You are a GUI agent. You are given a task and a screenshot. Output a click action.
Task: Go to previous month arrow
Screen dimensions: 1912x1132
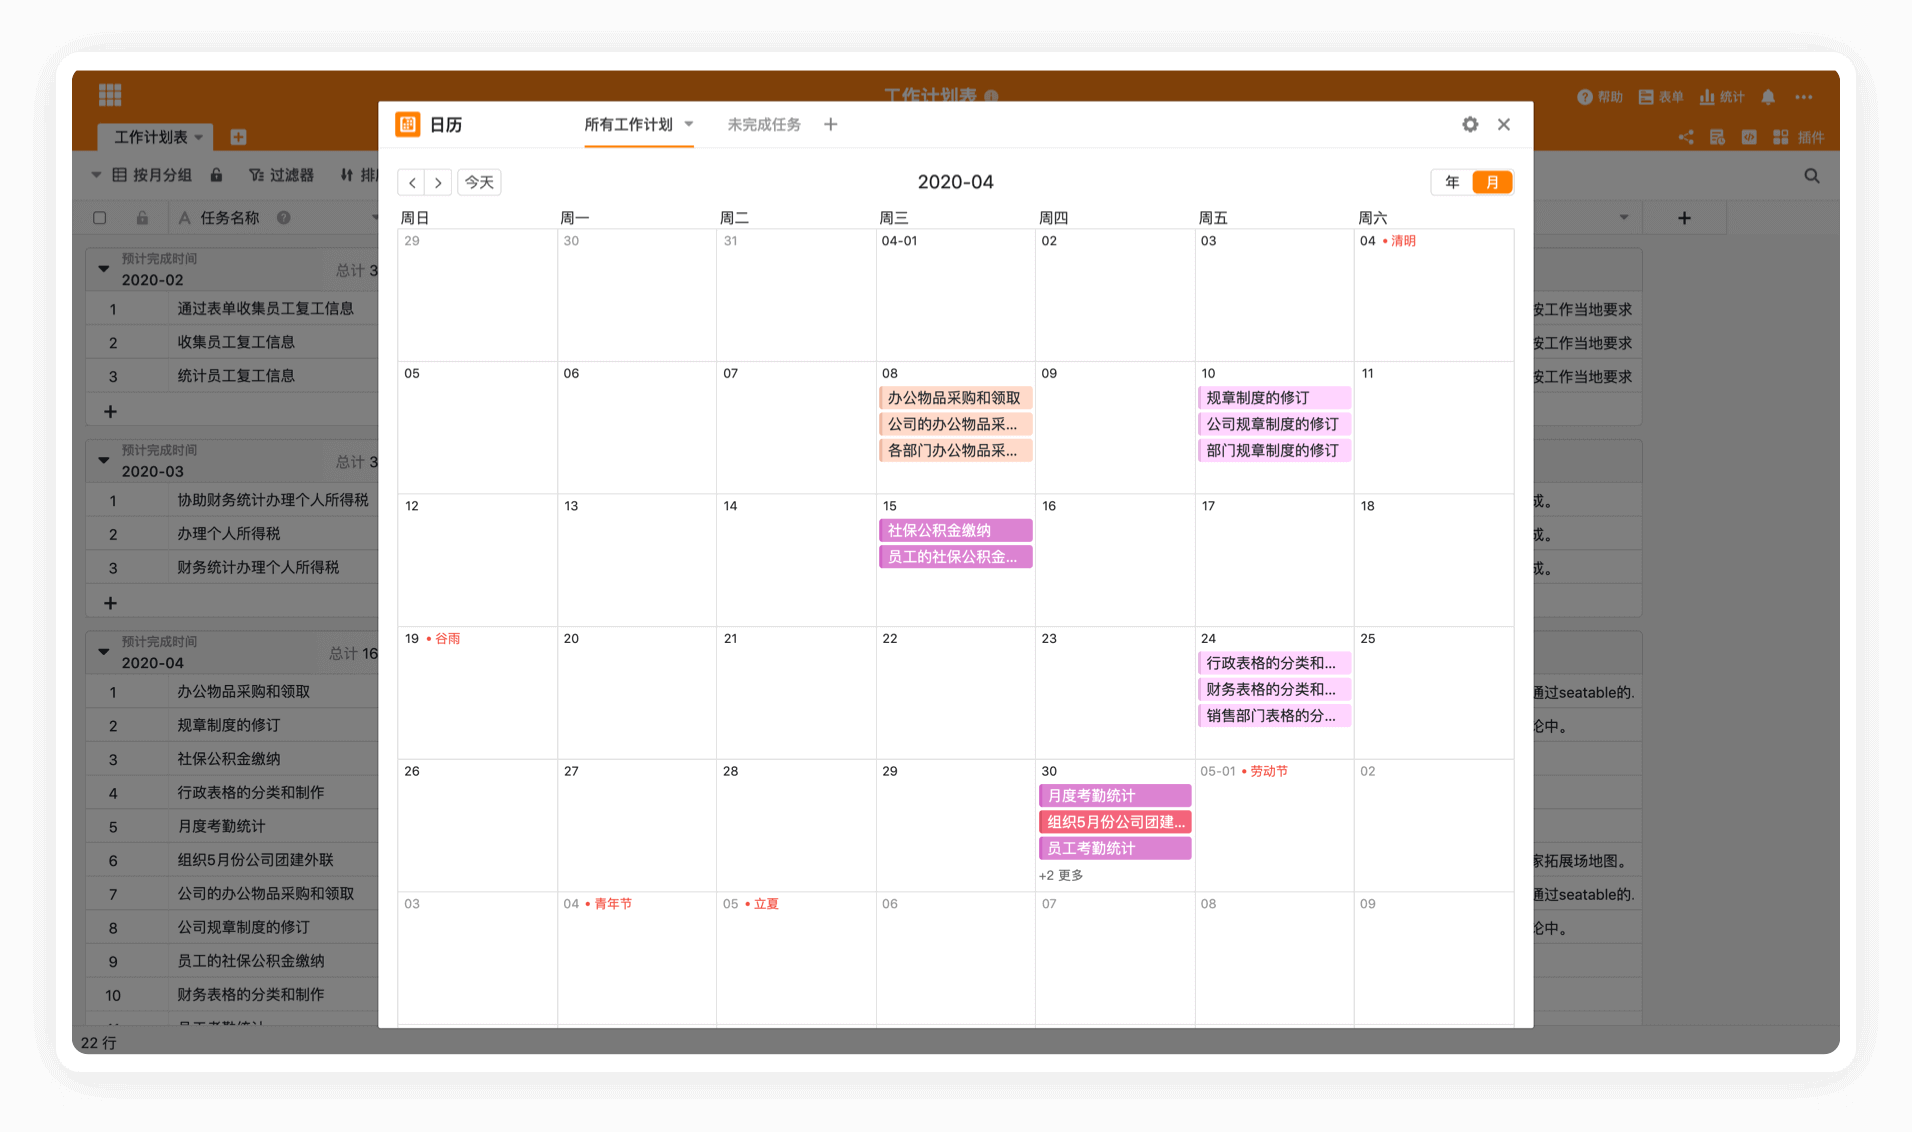[x=412, y=183]
